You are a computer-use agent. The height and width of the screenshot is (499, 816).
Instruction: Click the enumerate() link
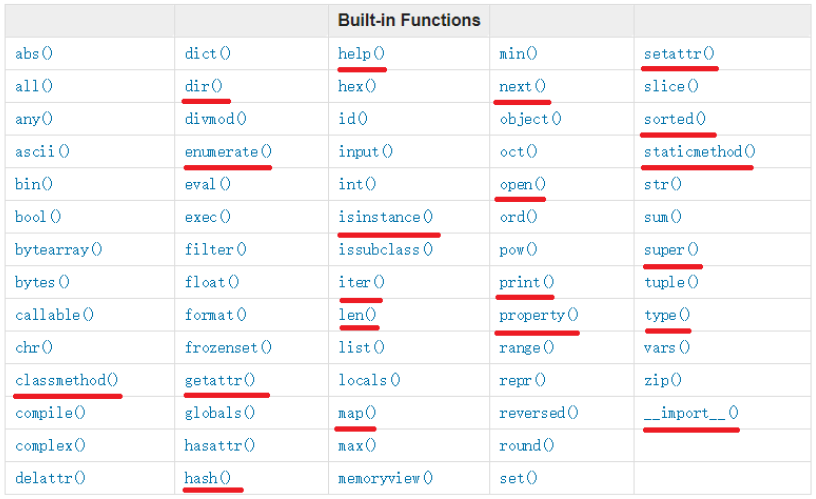[x=228, y=152]
